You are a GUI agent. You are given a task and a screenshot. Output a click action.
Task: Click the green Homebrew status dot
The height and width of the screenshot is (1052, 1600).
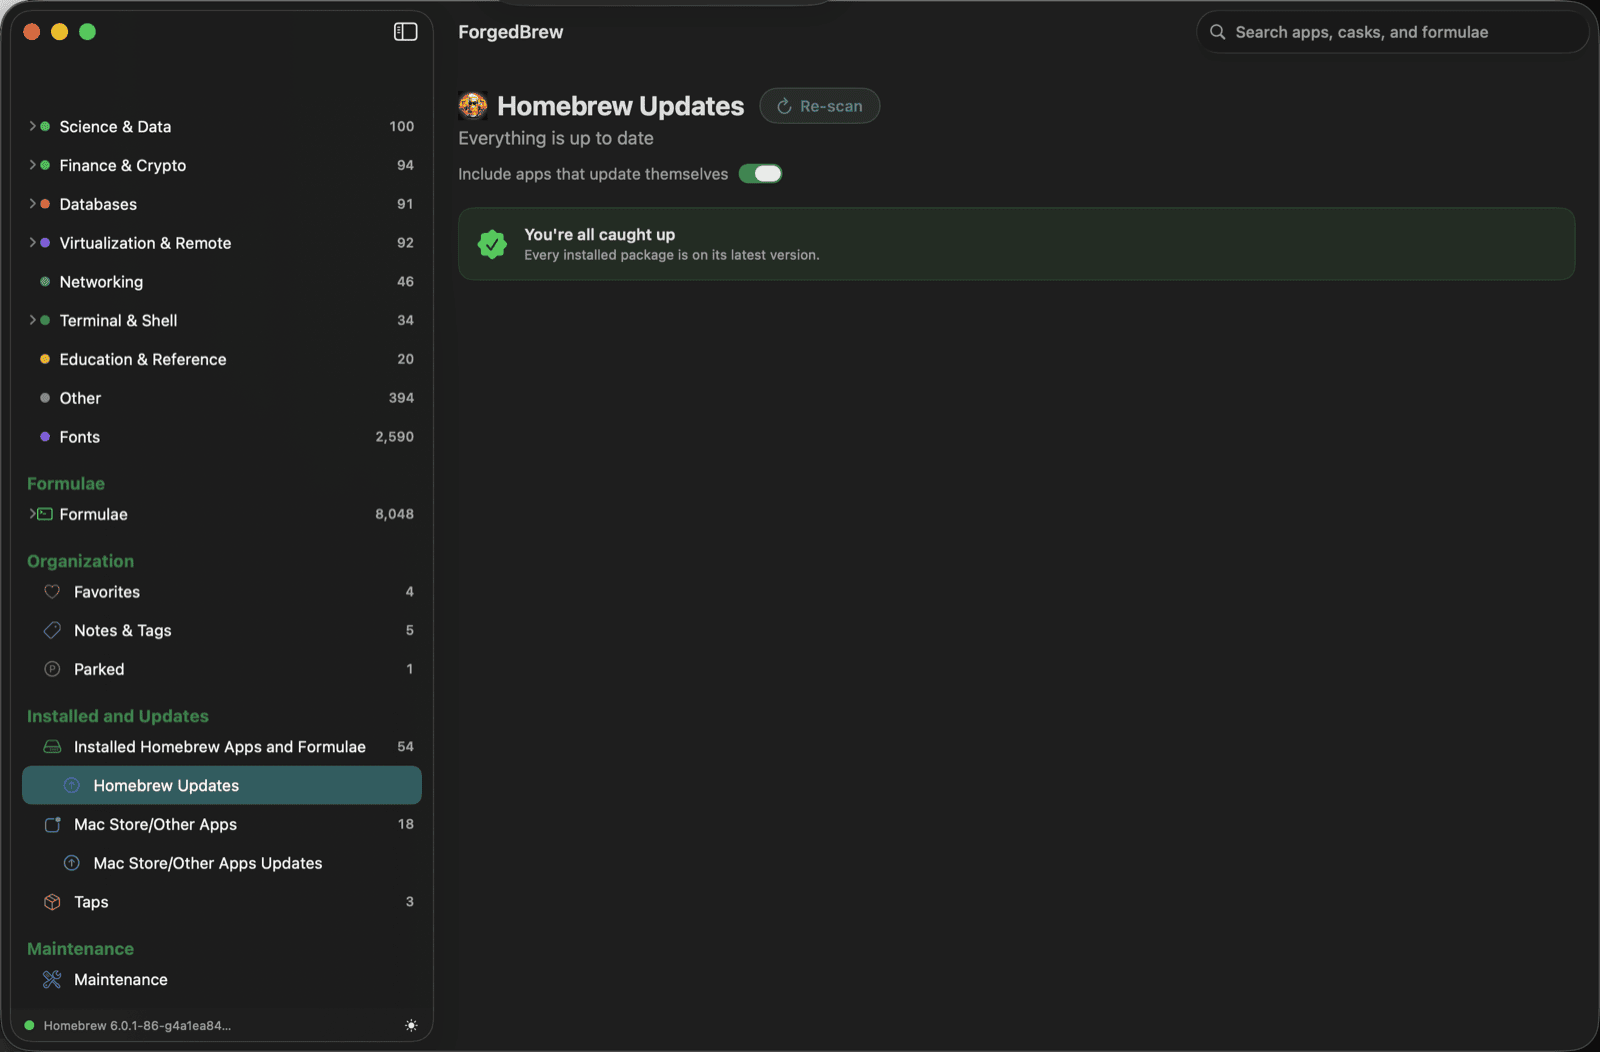click(29, 1025)
